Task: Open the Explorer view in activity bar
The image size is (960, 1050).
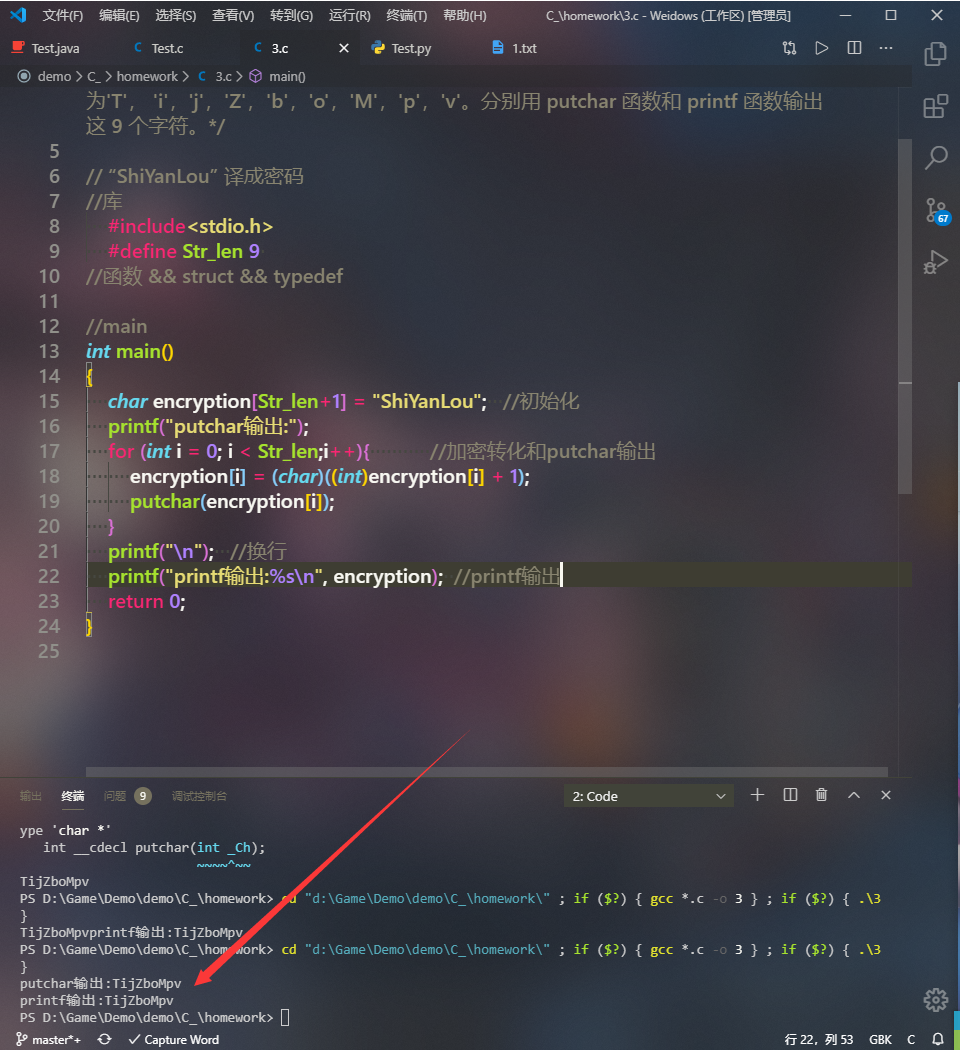Action: click(x=935, y=54)
